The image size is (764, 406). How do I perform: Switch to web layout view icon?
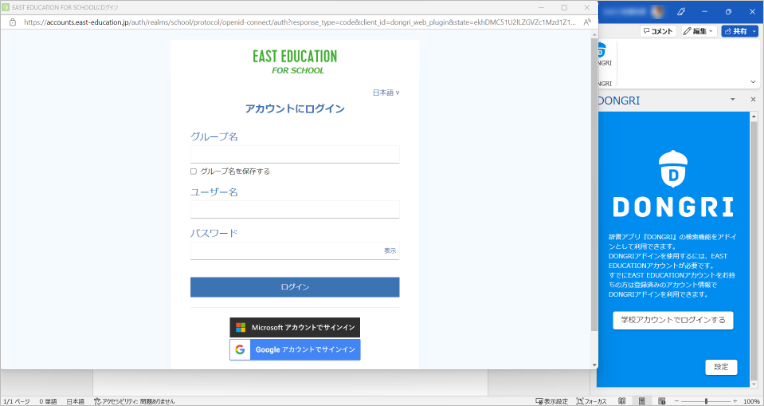(x=662, y=401)
